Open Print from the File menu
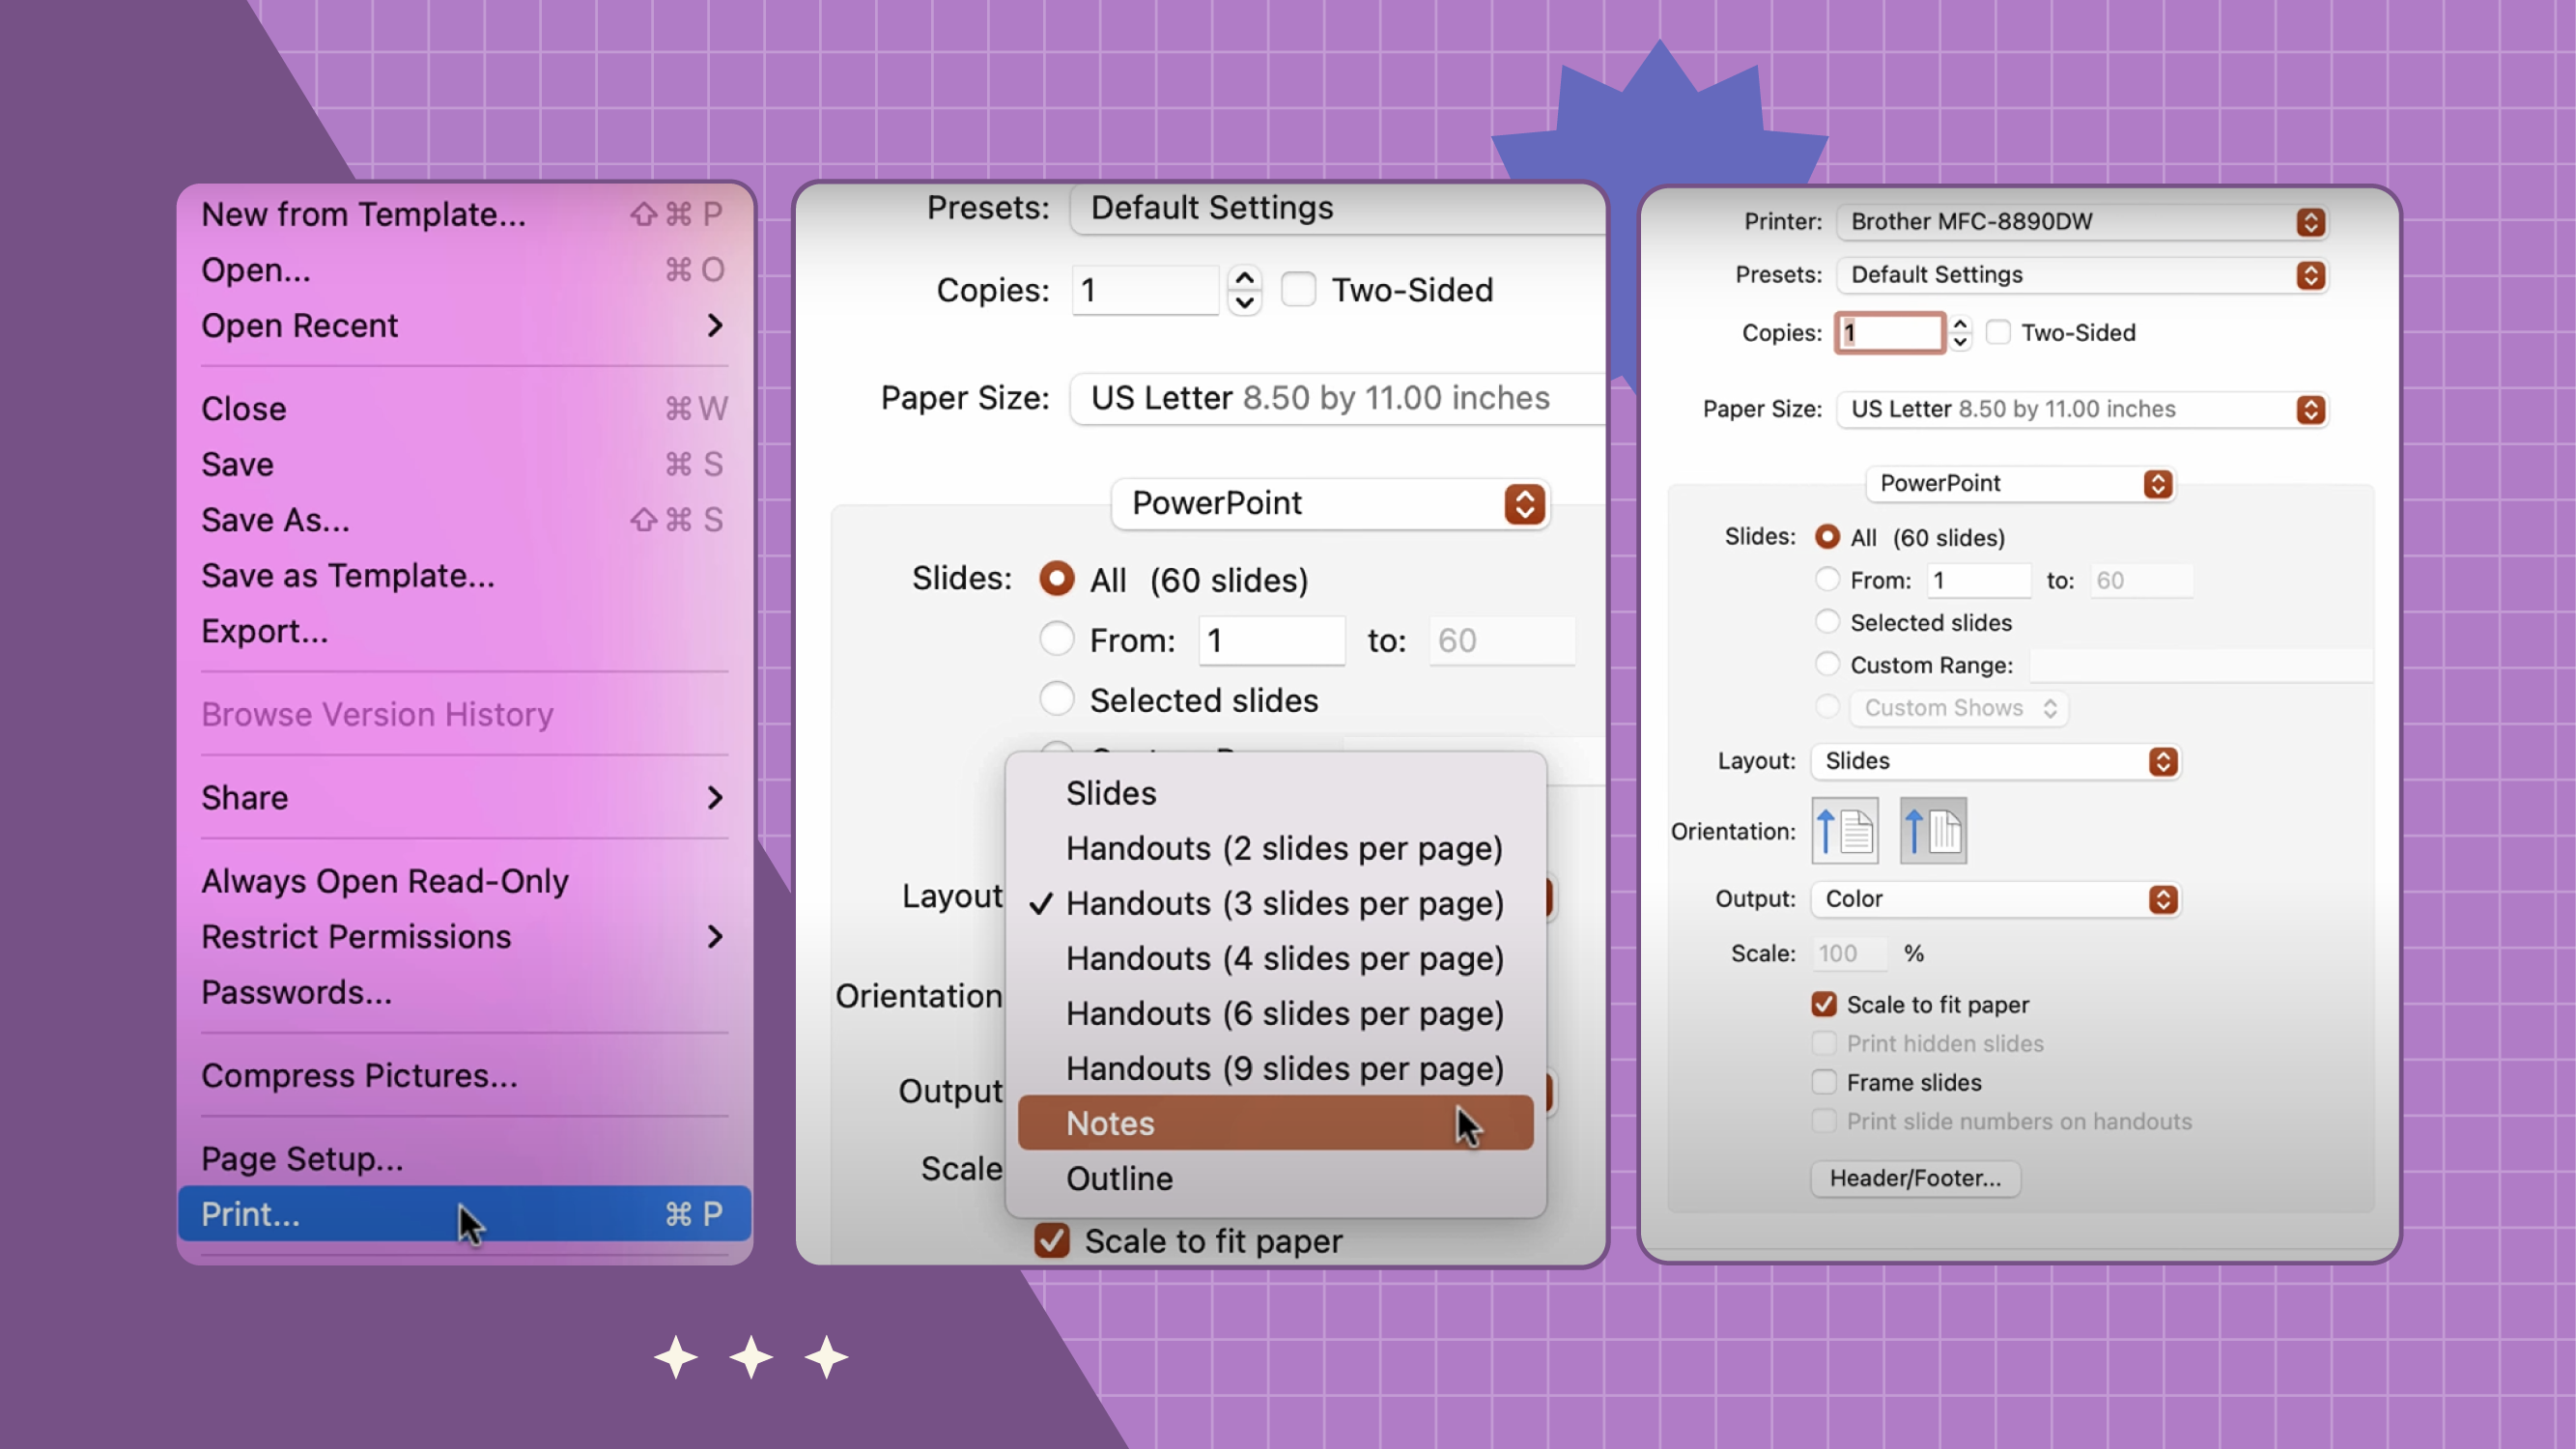This screenshot has height=1449, width=2576. pos(249,1213)
